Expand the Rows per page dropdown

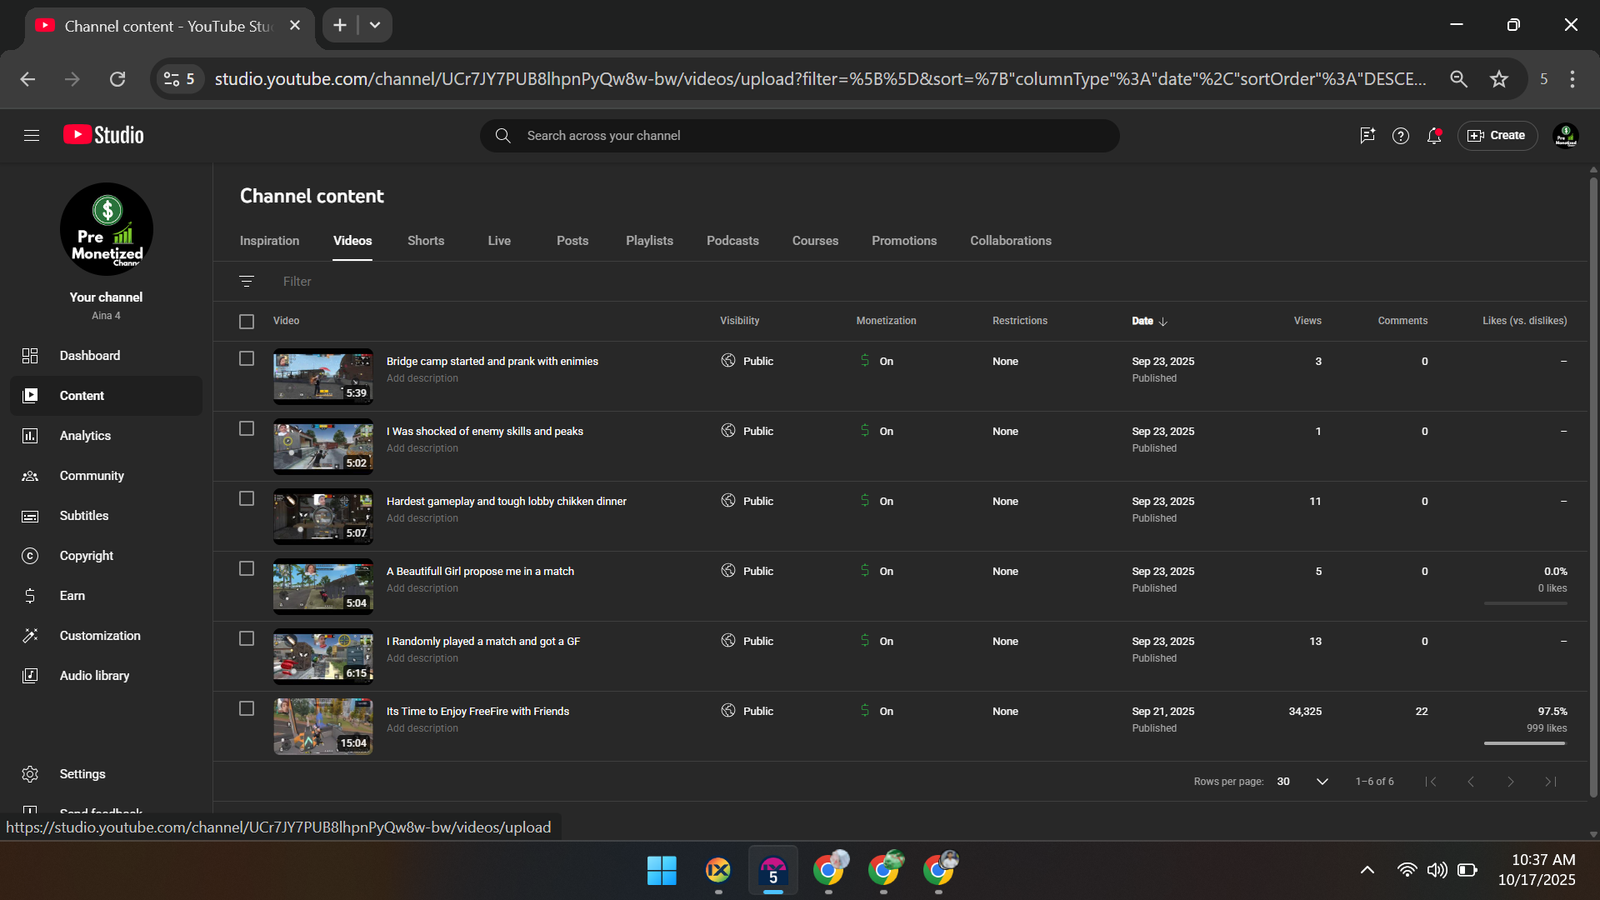tap(1322, 782)
